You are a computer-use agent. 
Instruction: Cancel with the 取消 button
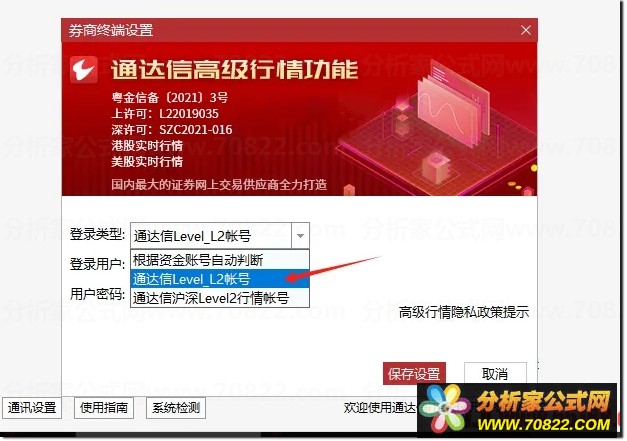495,374
